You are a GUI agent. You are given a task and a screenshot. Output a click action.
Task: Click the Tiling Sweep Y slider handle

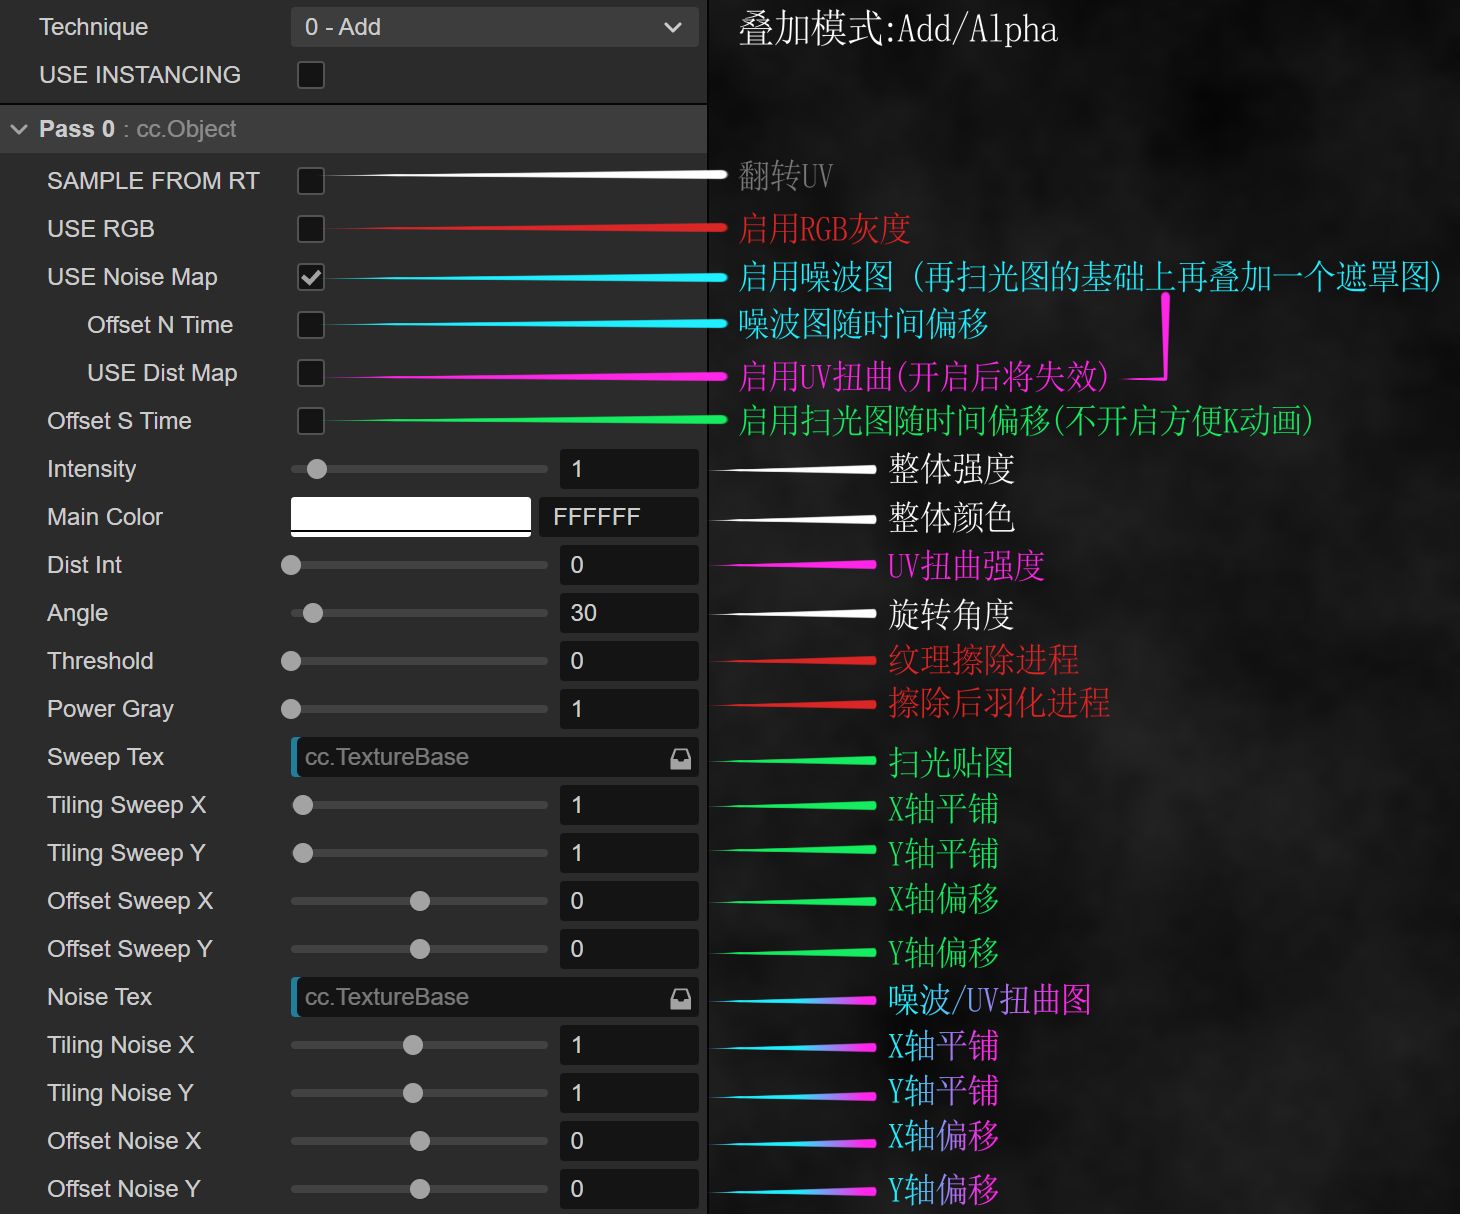click(303, 853)
